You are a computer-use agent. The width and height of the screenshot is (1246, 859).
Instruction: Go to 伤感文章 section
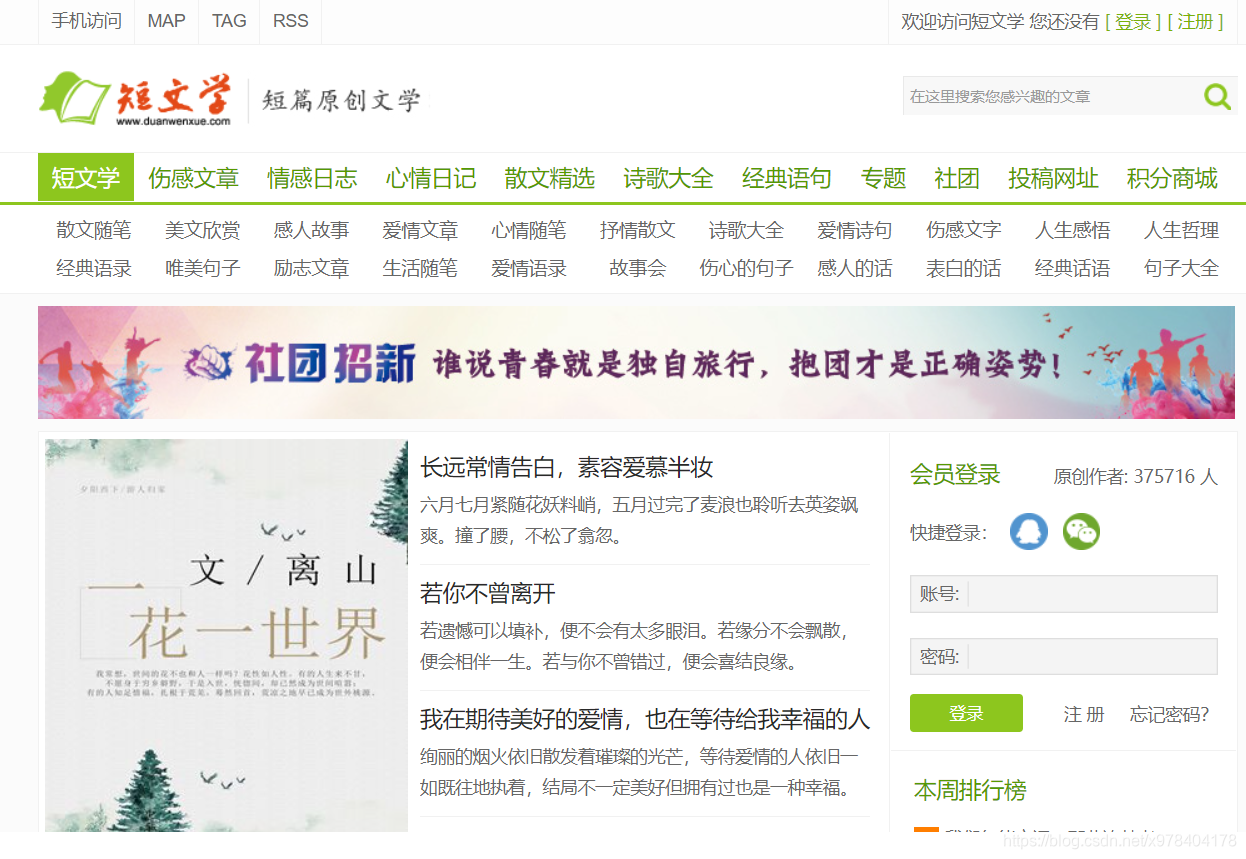(x=194, y=178)
